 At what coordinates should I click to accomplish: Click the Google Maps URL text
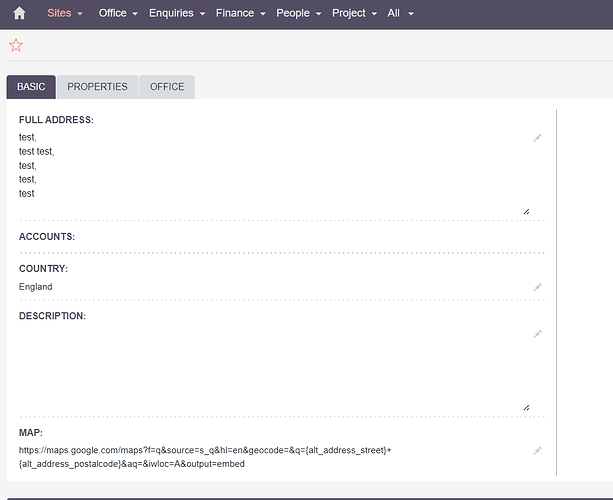205,457
